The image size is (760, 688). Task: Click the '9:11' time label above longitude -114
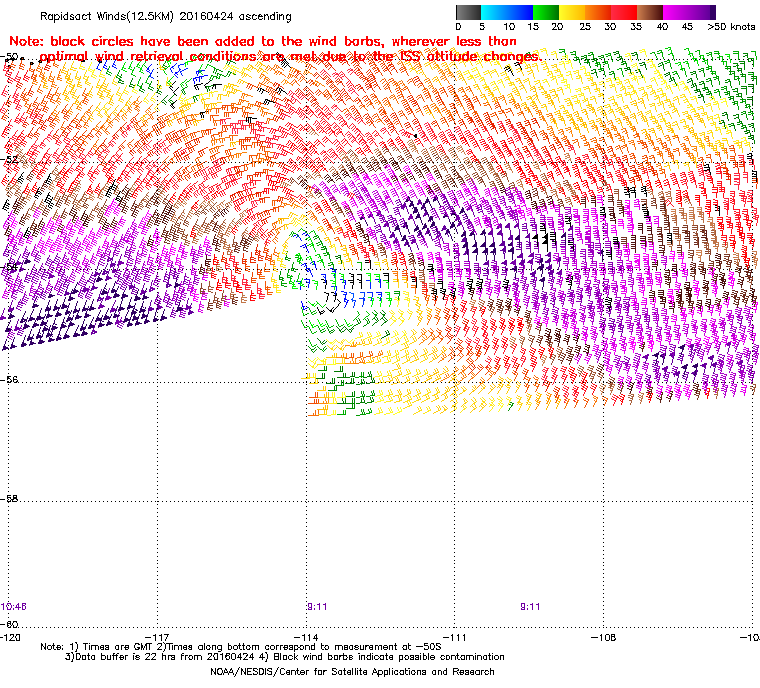(x=317, y=607)
